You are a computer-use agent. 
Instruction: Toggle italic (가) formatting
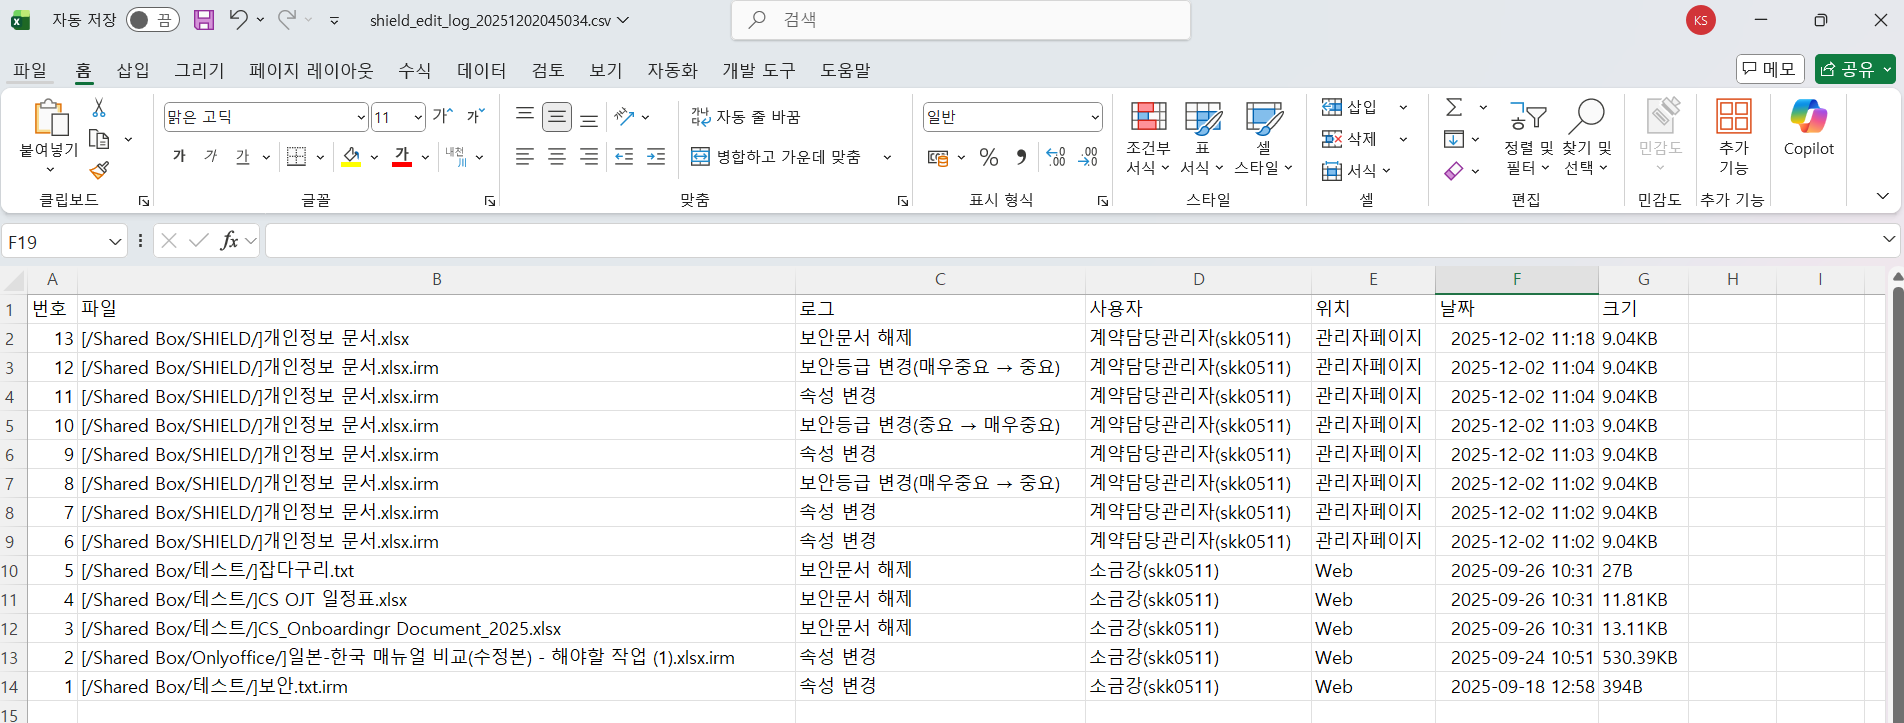click(211, 156)
